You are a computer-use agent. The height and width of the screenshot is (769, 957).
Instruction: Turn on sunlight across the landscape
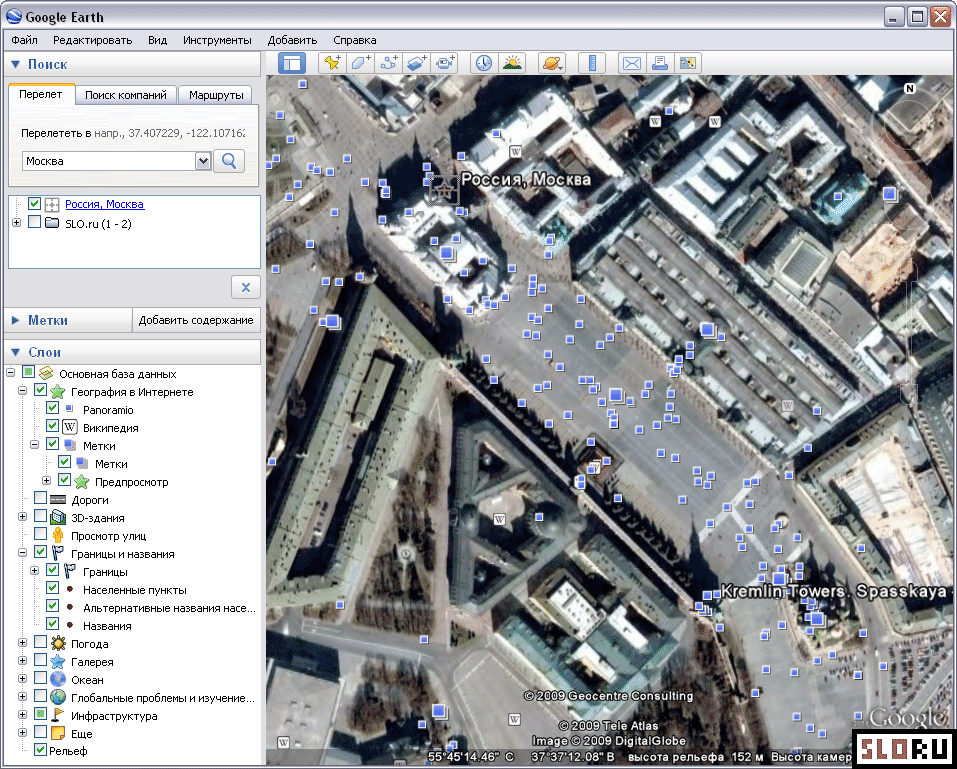coord(512,63)
